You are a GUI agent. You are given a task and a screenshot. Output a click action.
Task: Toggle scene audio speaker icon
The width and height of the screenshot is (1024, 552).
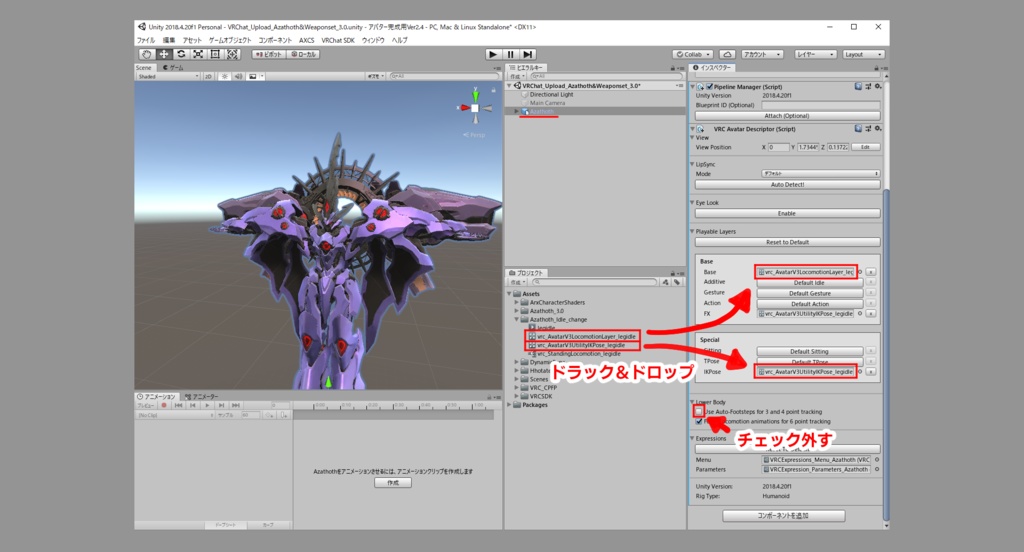[238, 76]
